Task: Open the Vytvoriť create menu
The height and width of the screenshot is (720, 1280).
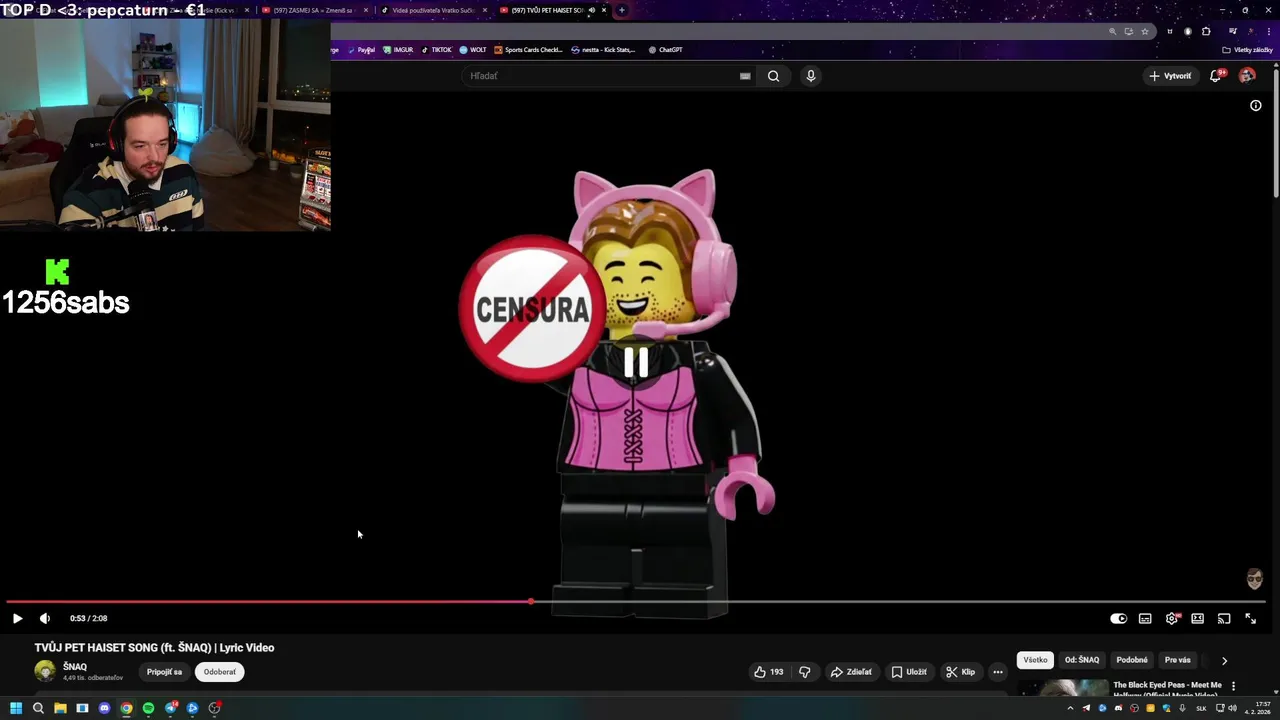Action: click(x=1171, y=76)
